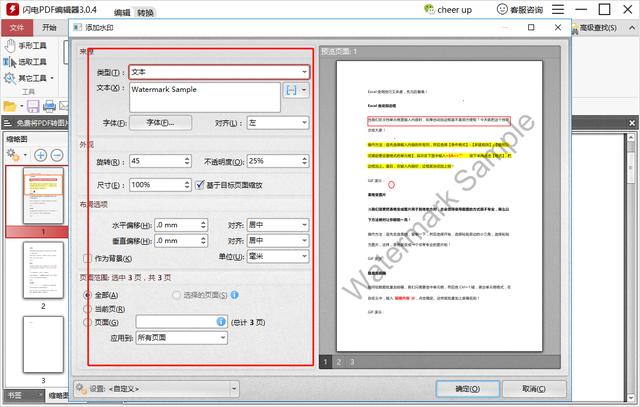Open the 文件 (File) menu
Image resolution: width=640 pixels, height=407 pixels.
pos(16,28)
